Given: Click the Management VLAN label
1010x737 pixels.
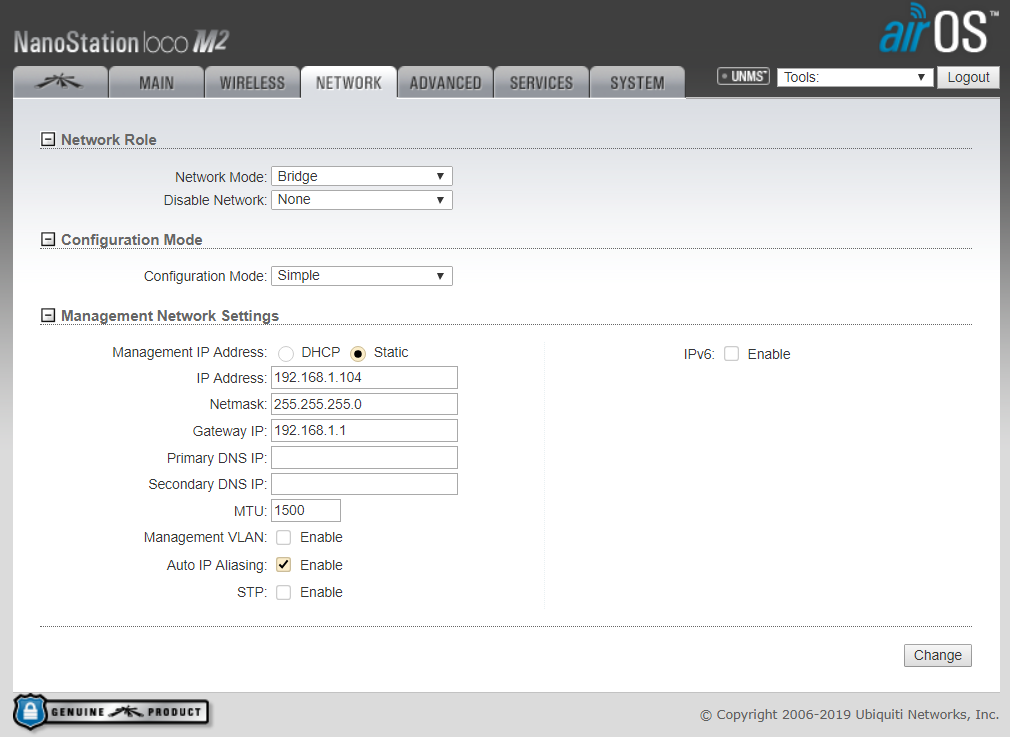Looking at the screenshot, I should coord(205,537).
